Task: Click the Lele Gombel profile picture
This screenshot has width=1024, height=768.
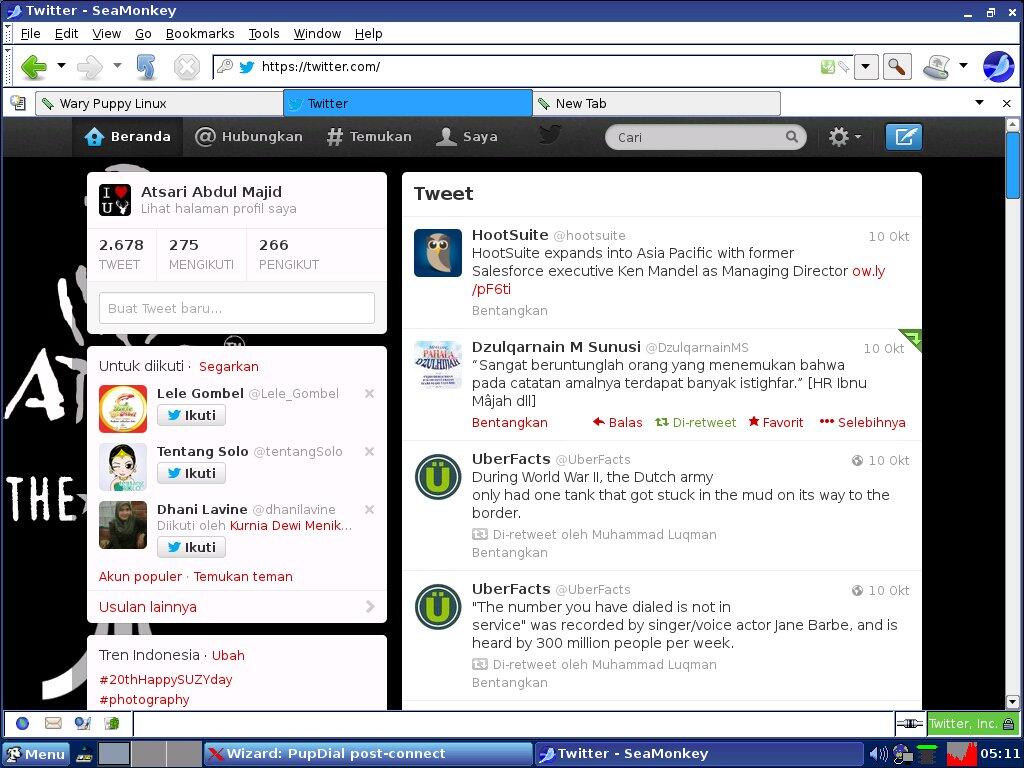Action: (x=123, y=409)
